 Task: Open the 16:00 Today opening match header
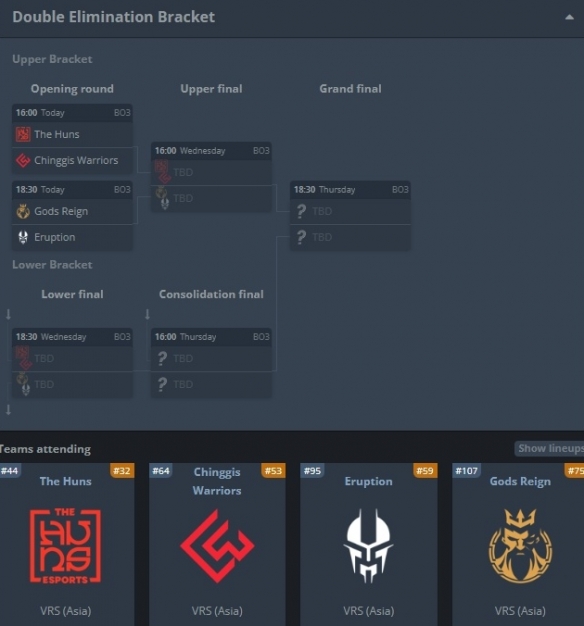pos(72,113)
